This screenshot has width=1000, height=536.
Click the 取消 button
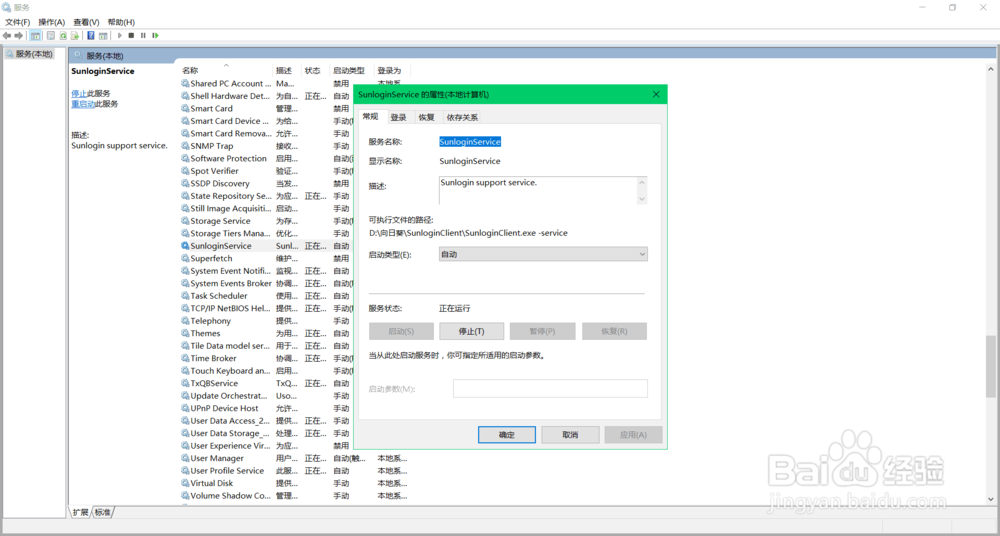(x=570, y=435)
